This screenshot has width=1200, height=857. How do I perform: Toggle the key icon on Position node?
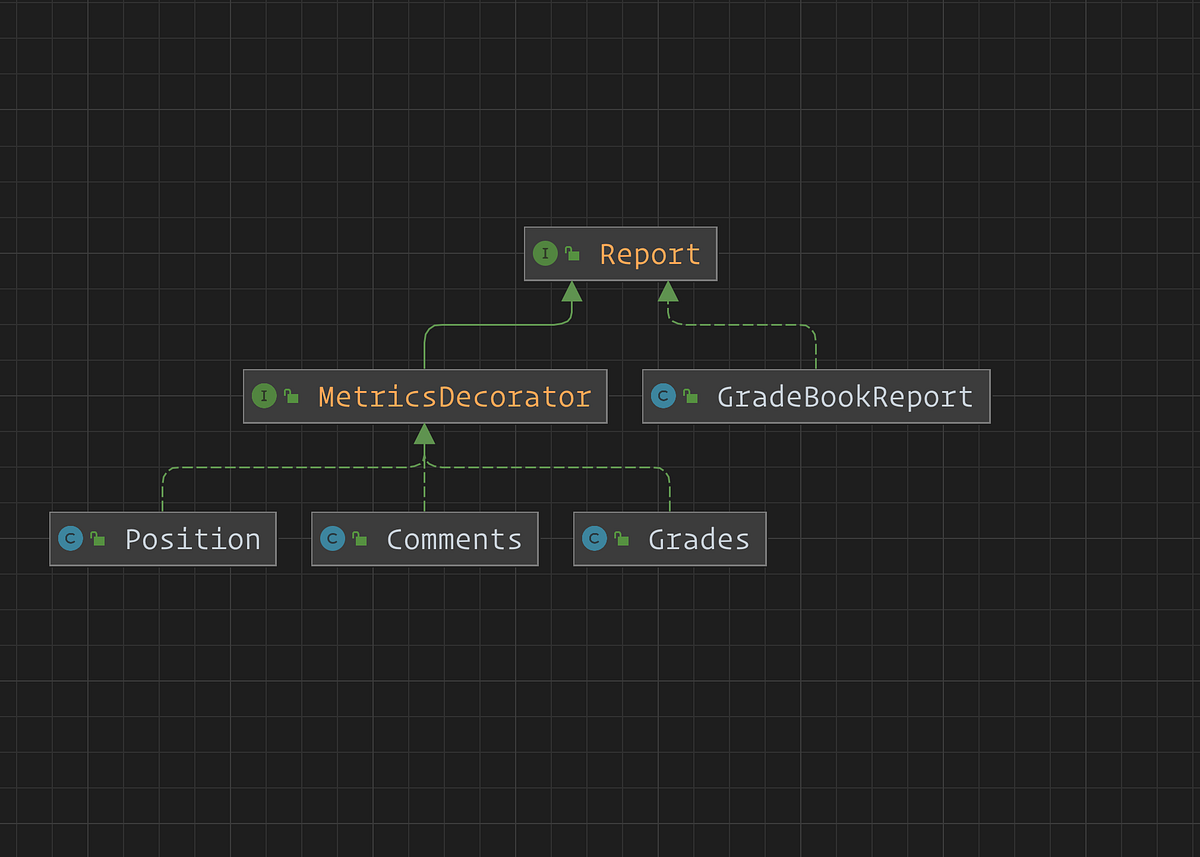tap(96, 538)
